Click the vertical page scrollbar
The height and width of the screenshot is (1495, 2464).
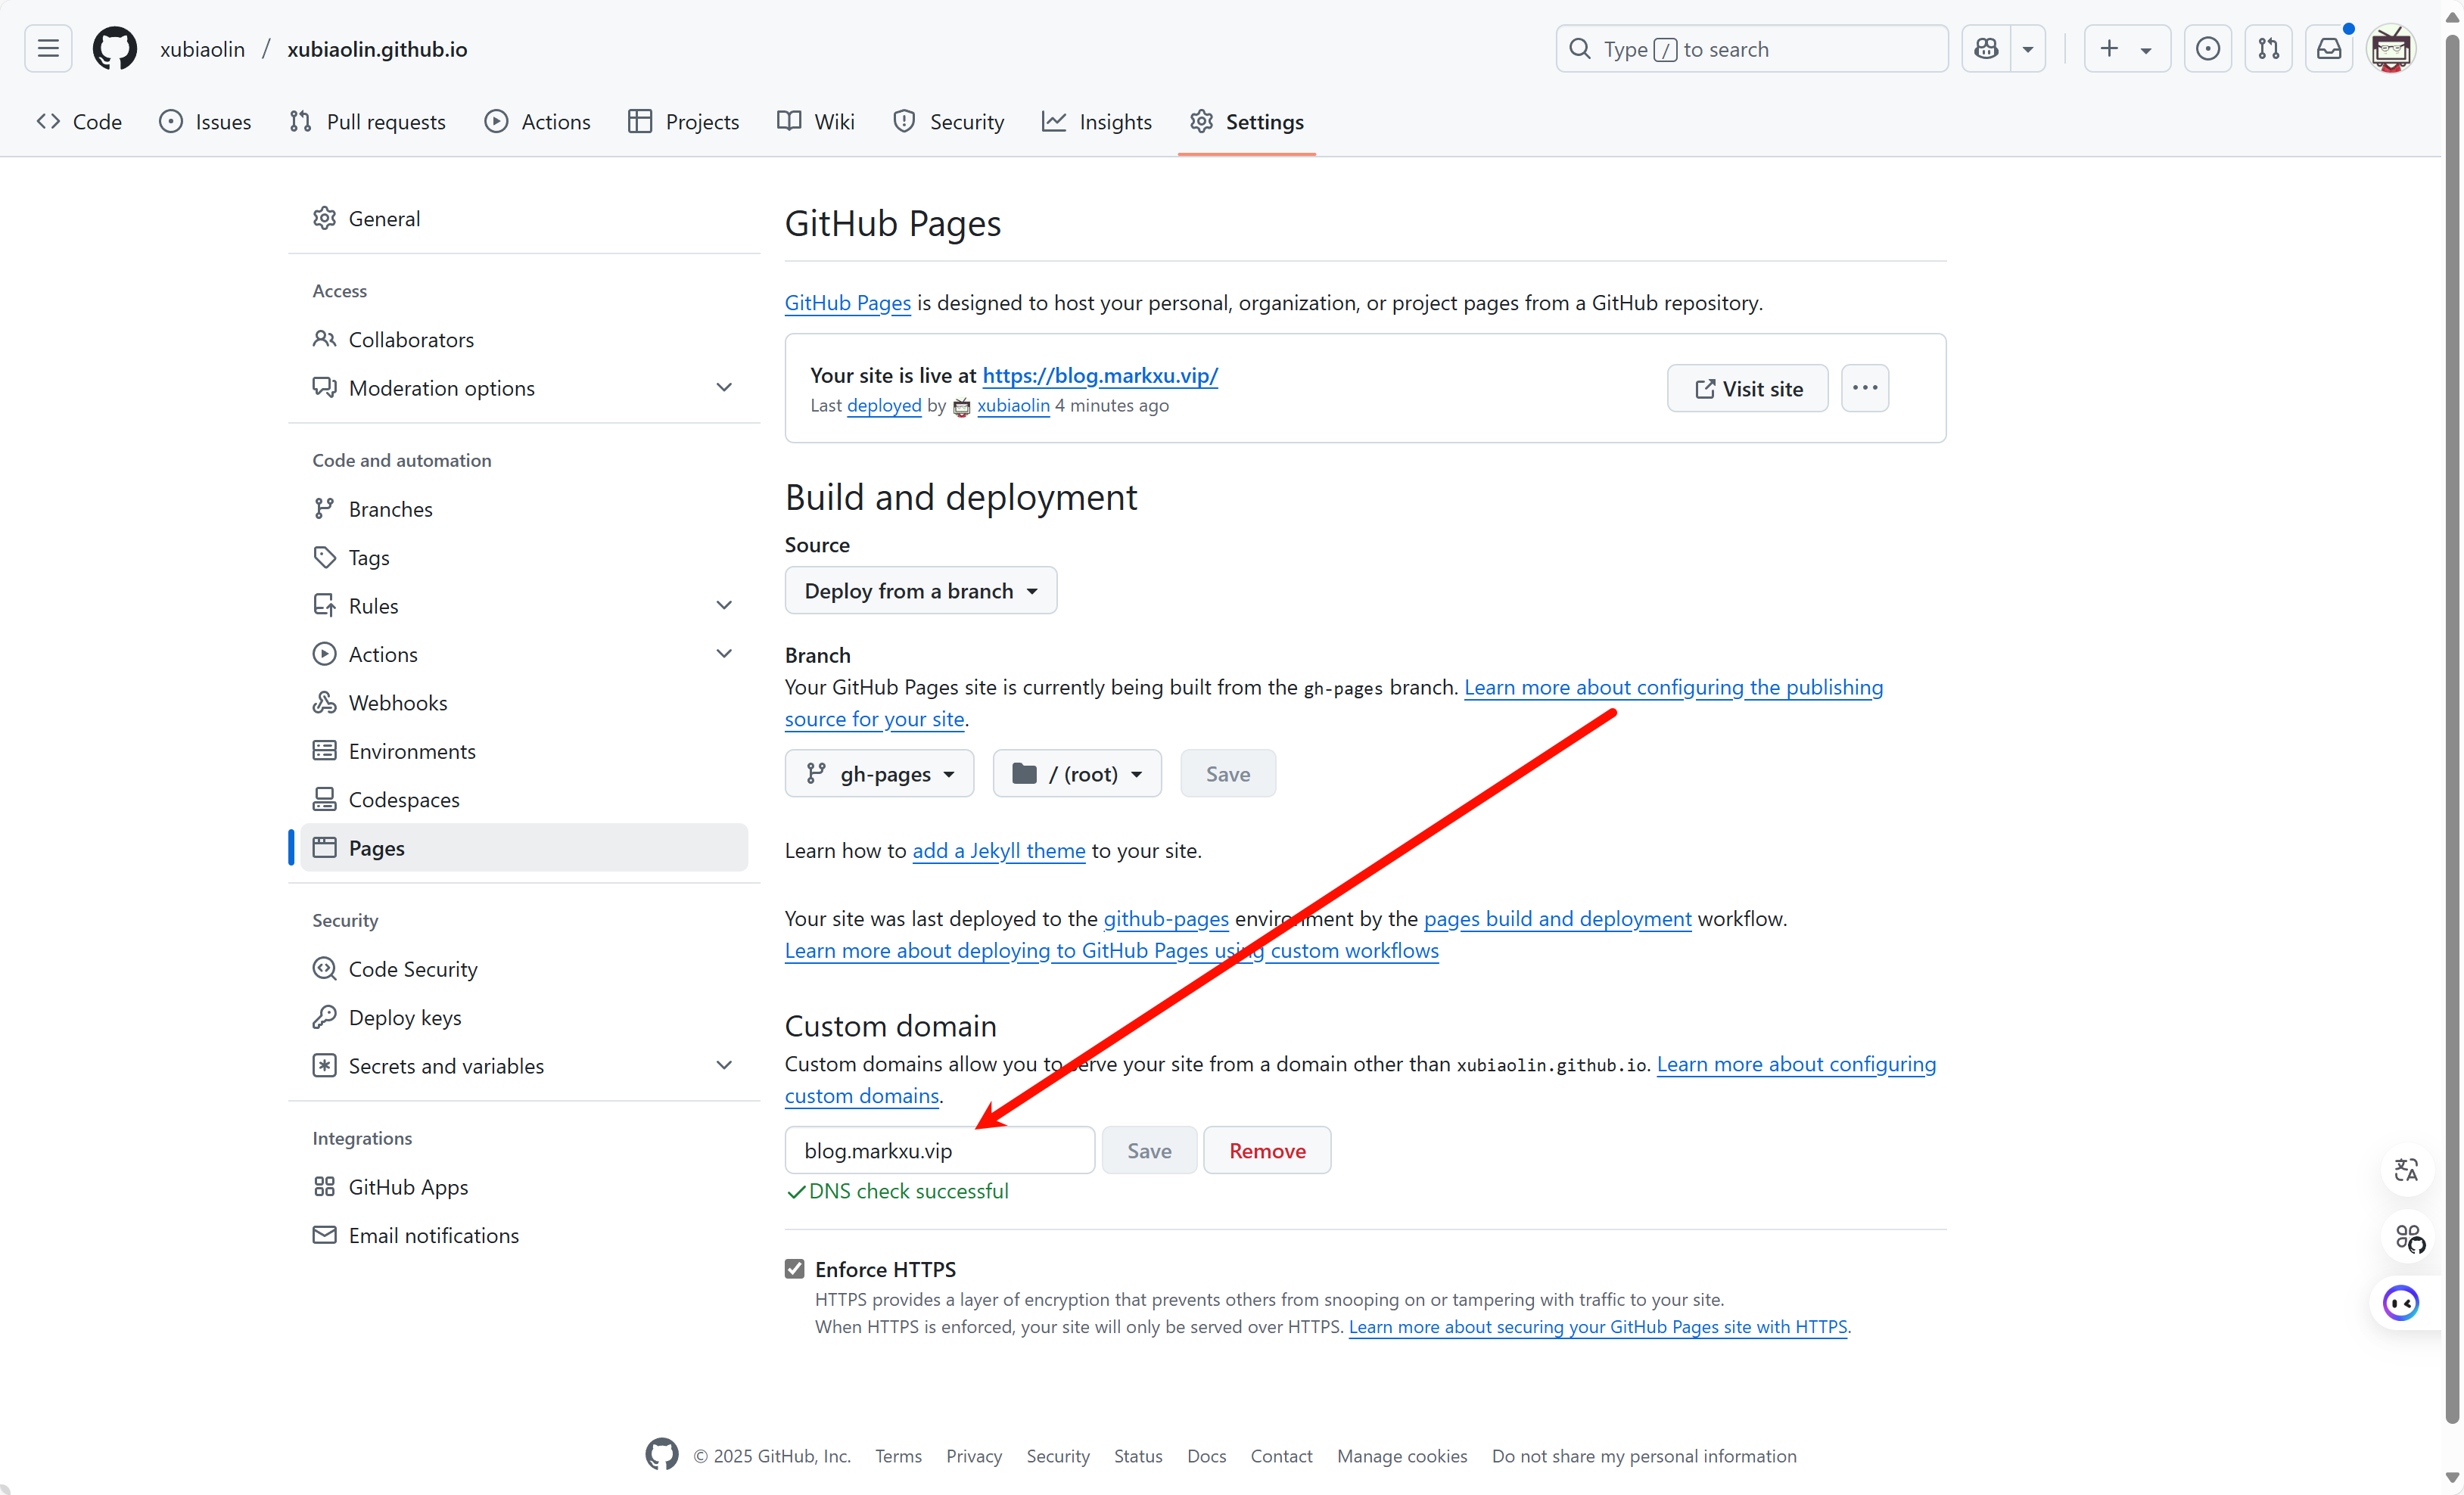click(2451, 730)
